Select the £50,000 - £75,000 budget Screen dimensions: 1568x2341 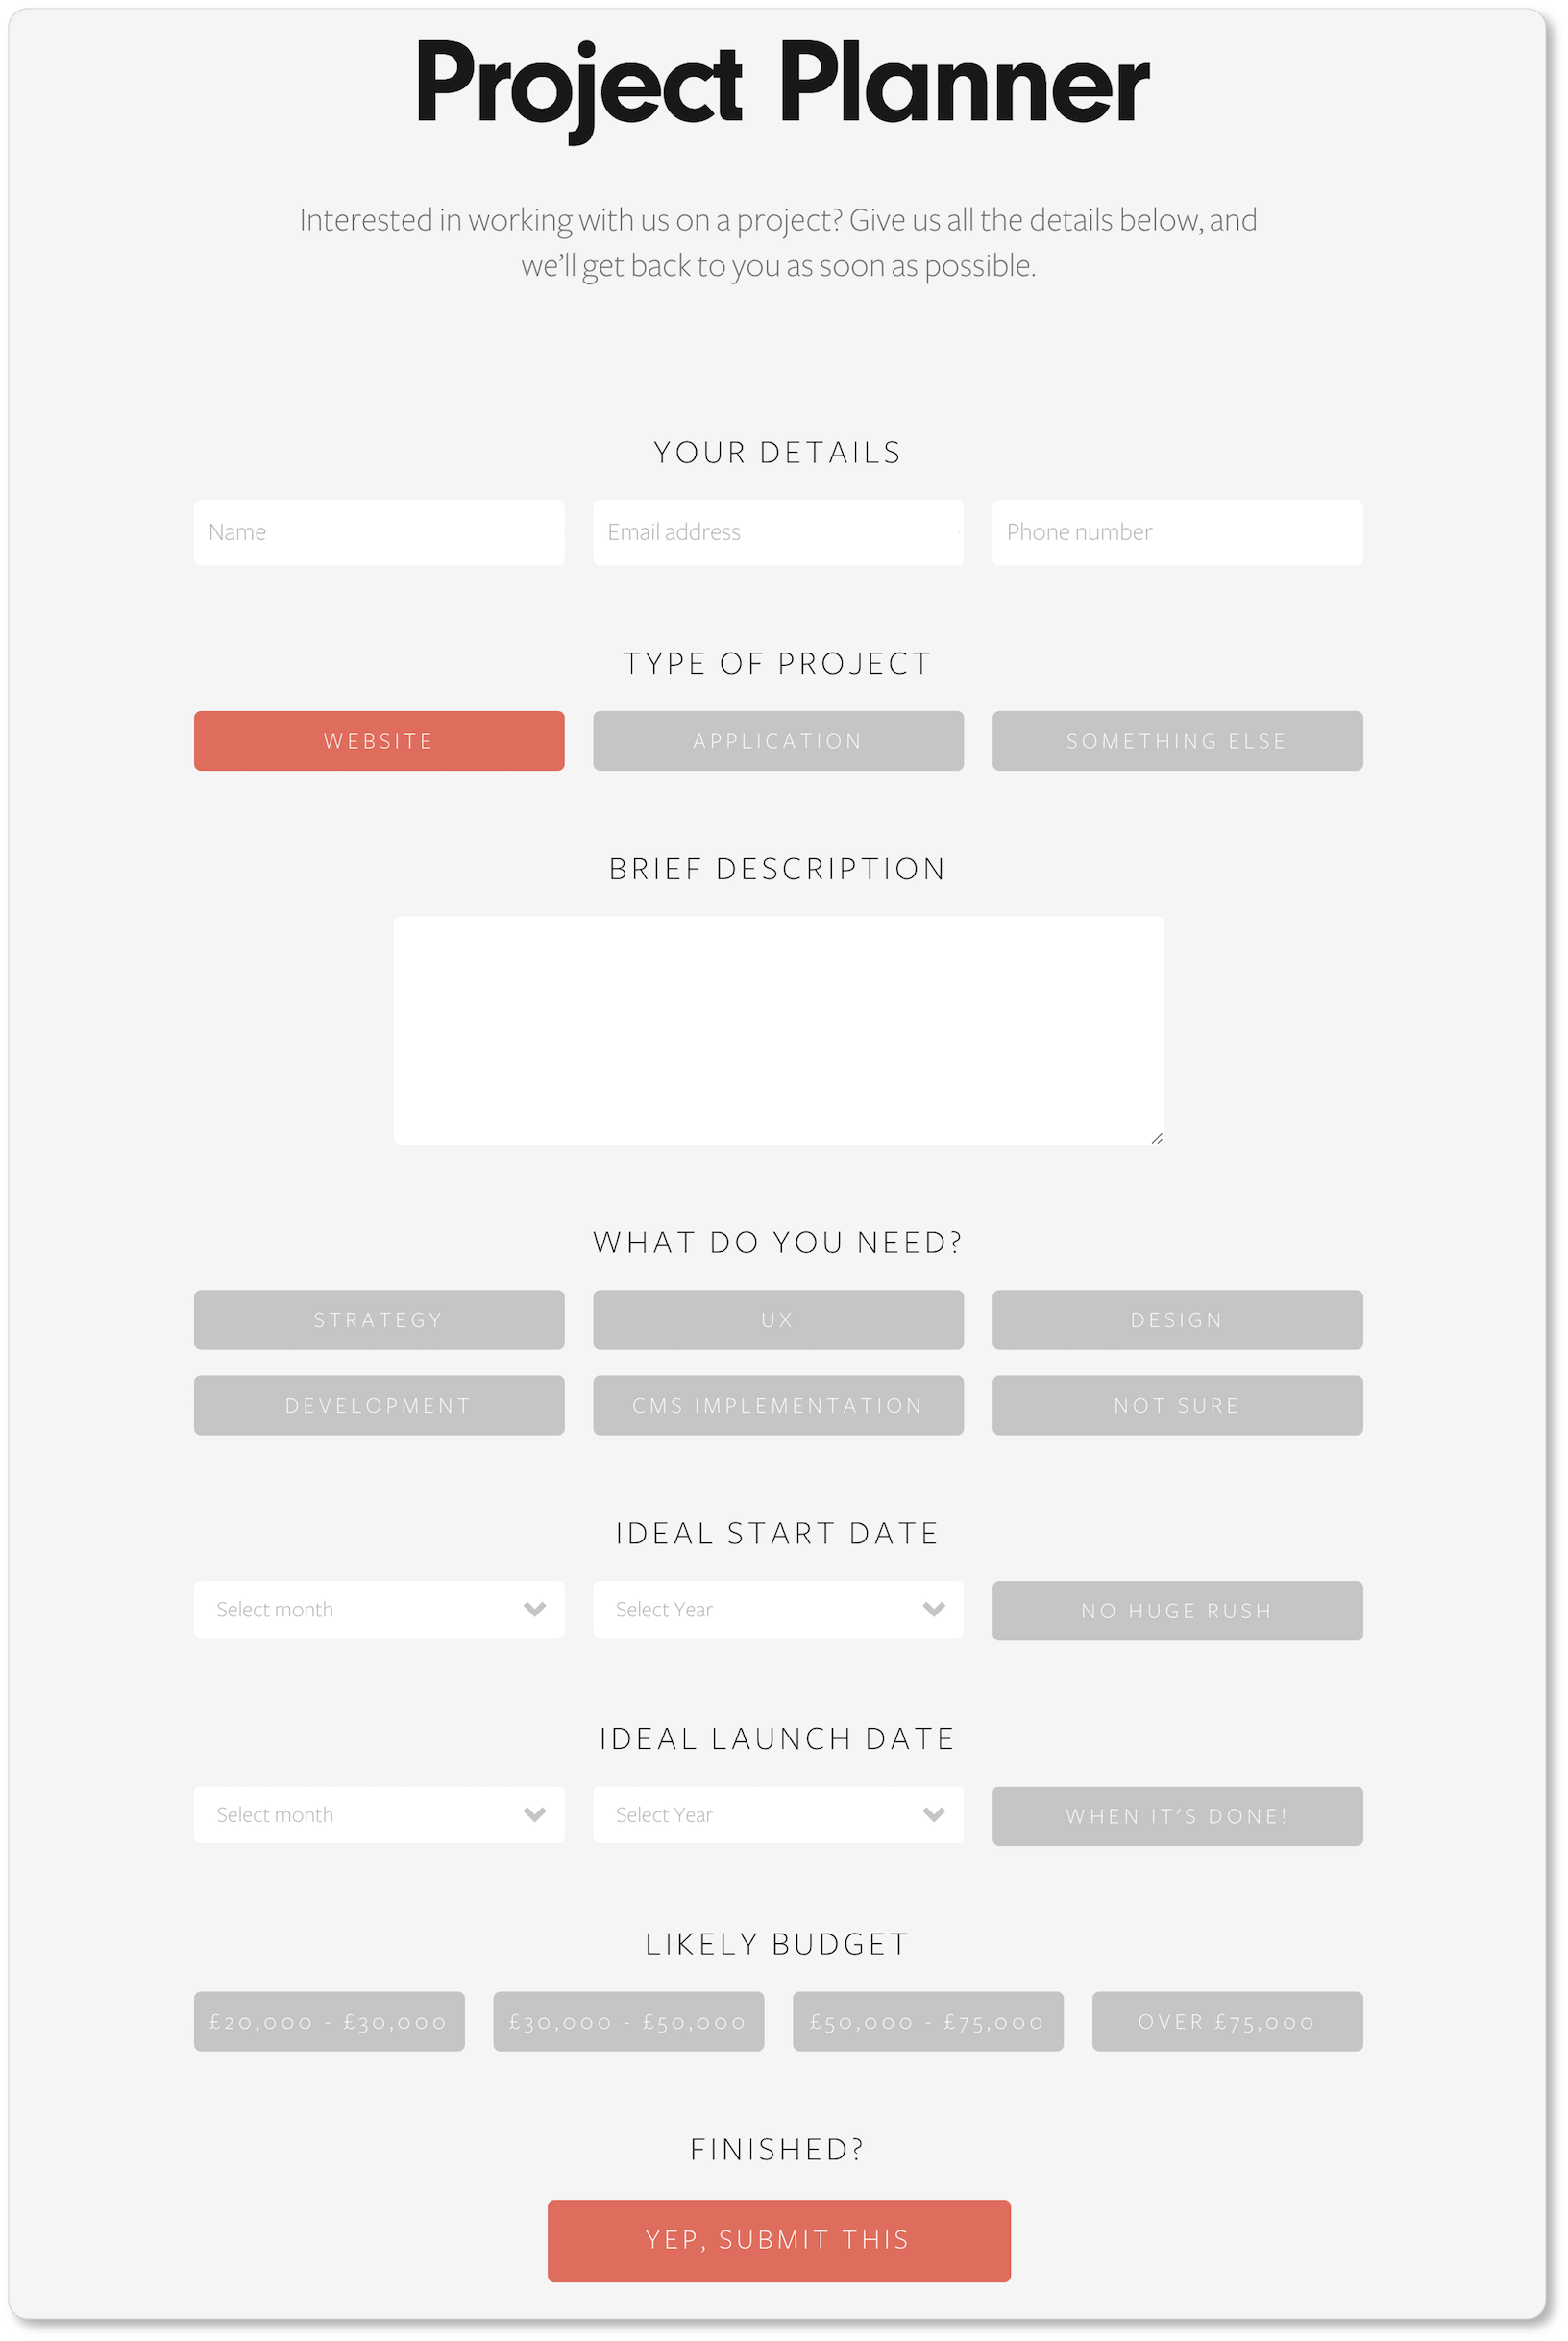928,2021
